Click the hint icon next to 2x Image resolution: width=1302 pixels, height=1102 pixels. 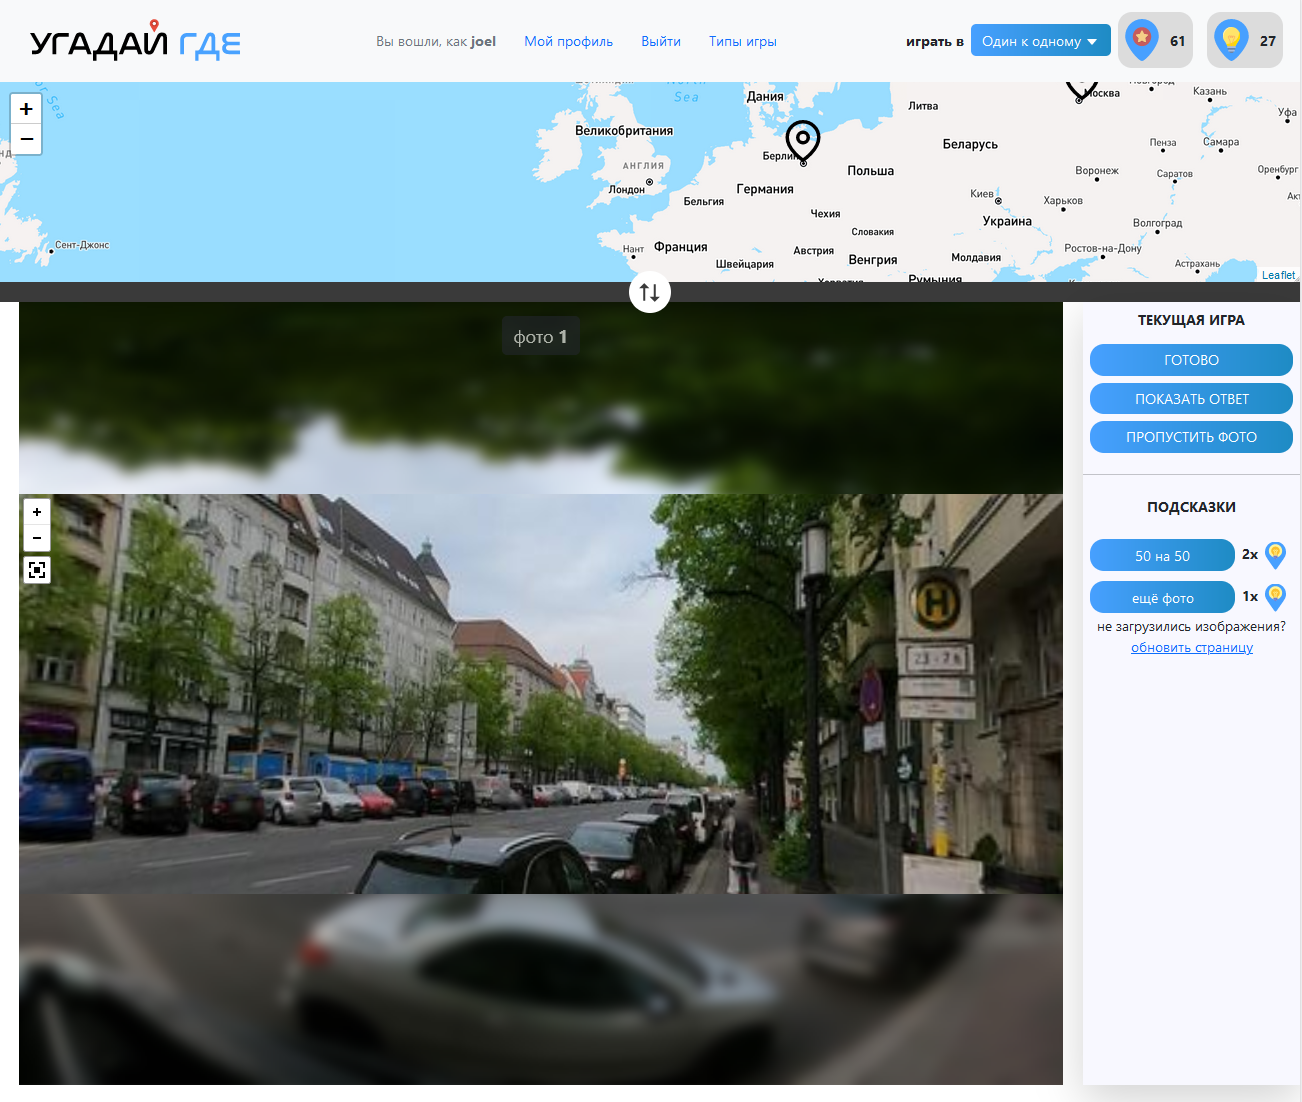1275,555
